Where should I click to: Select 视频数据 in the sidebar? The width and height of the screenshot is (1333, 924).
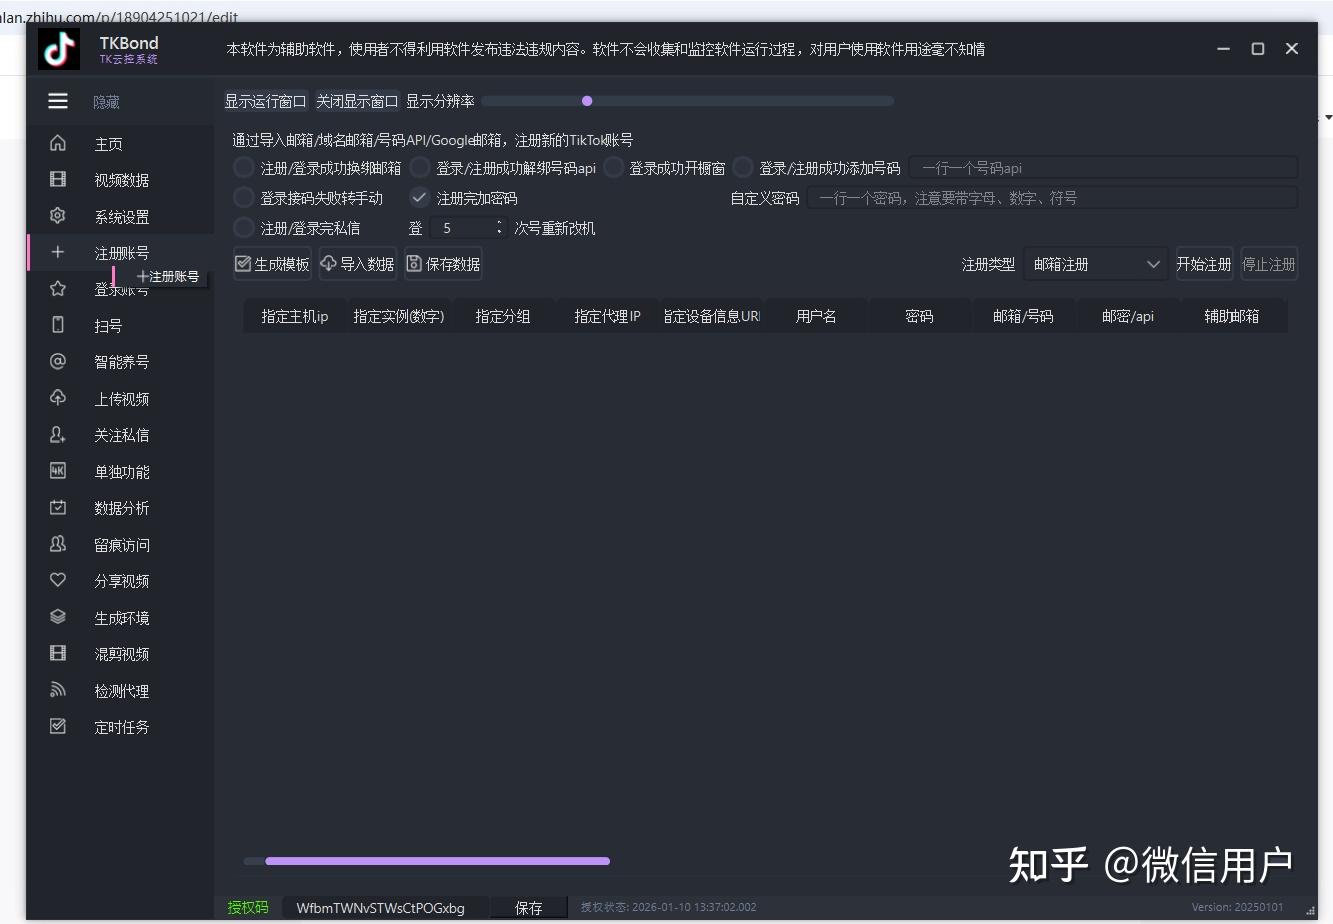(x=122, y=179)
